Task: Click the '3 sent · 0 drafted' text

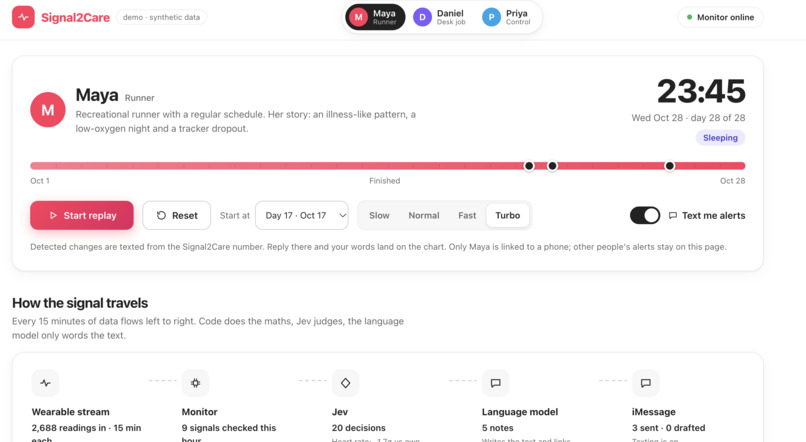Action: [669, 428]
